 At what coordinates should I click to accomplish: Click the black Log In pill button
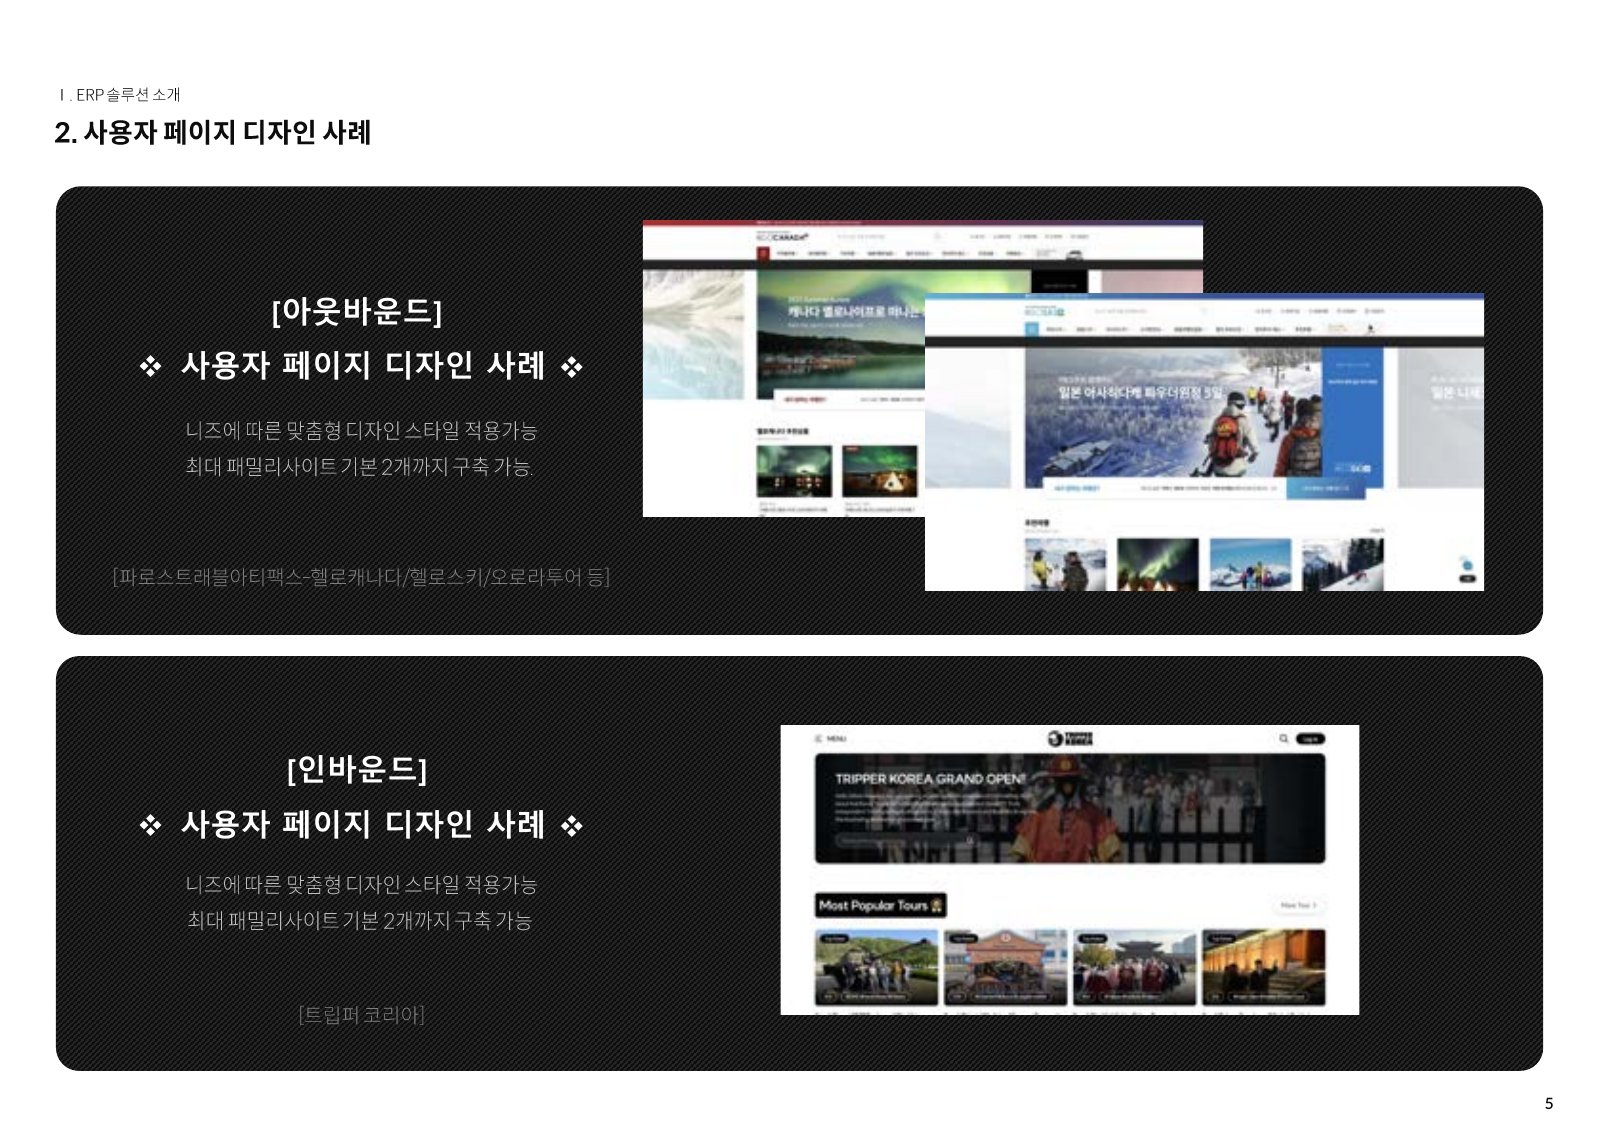(x=1310, y=739)
